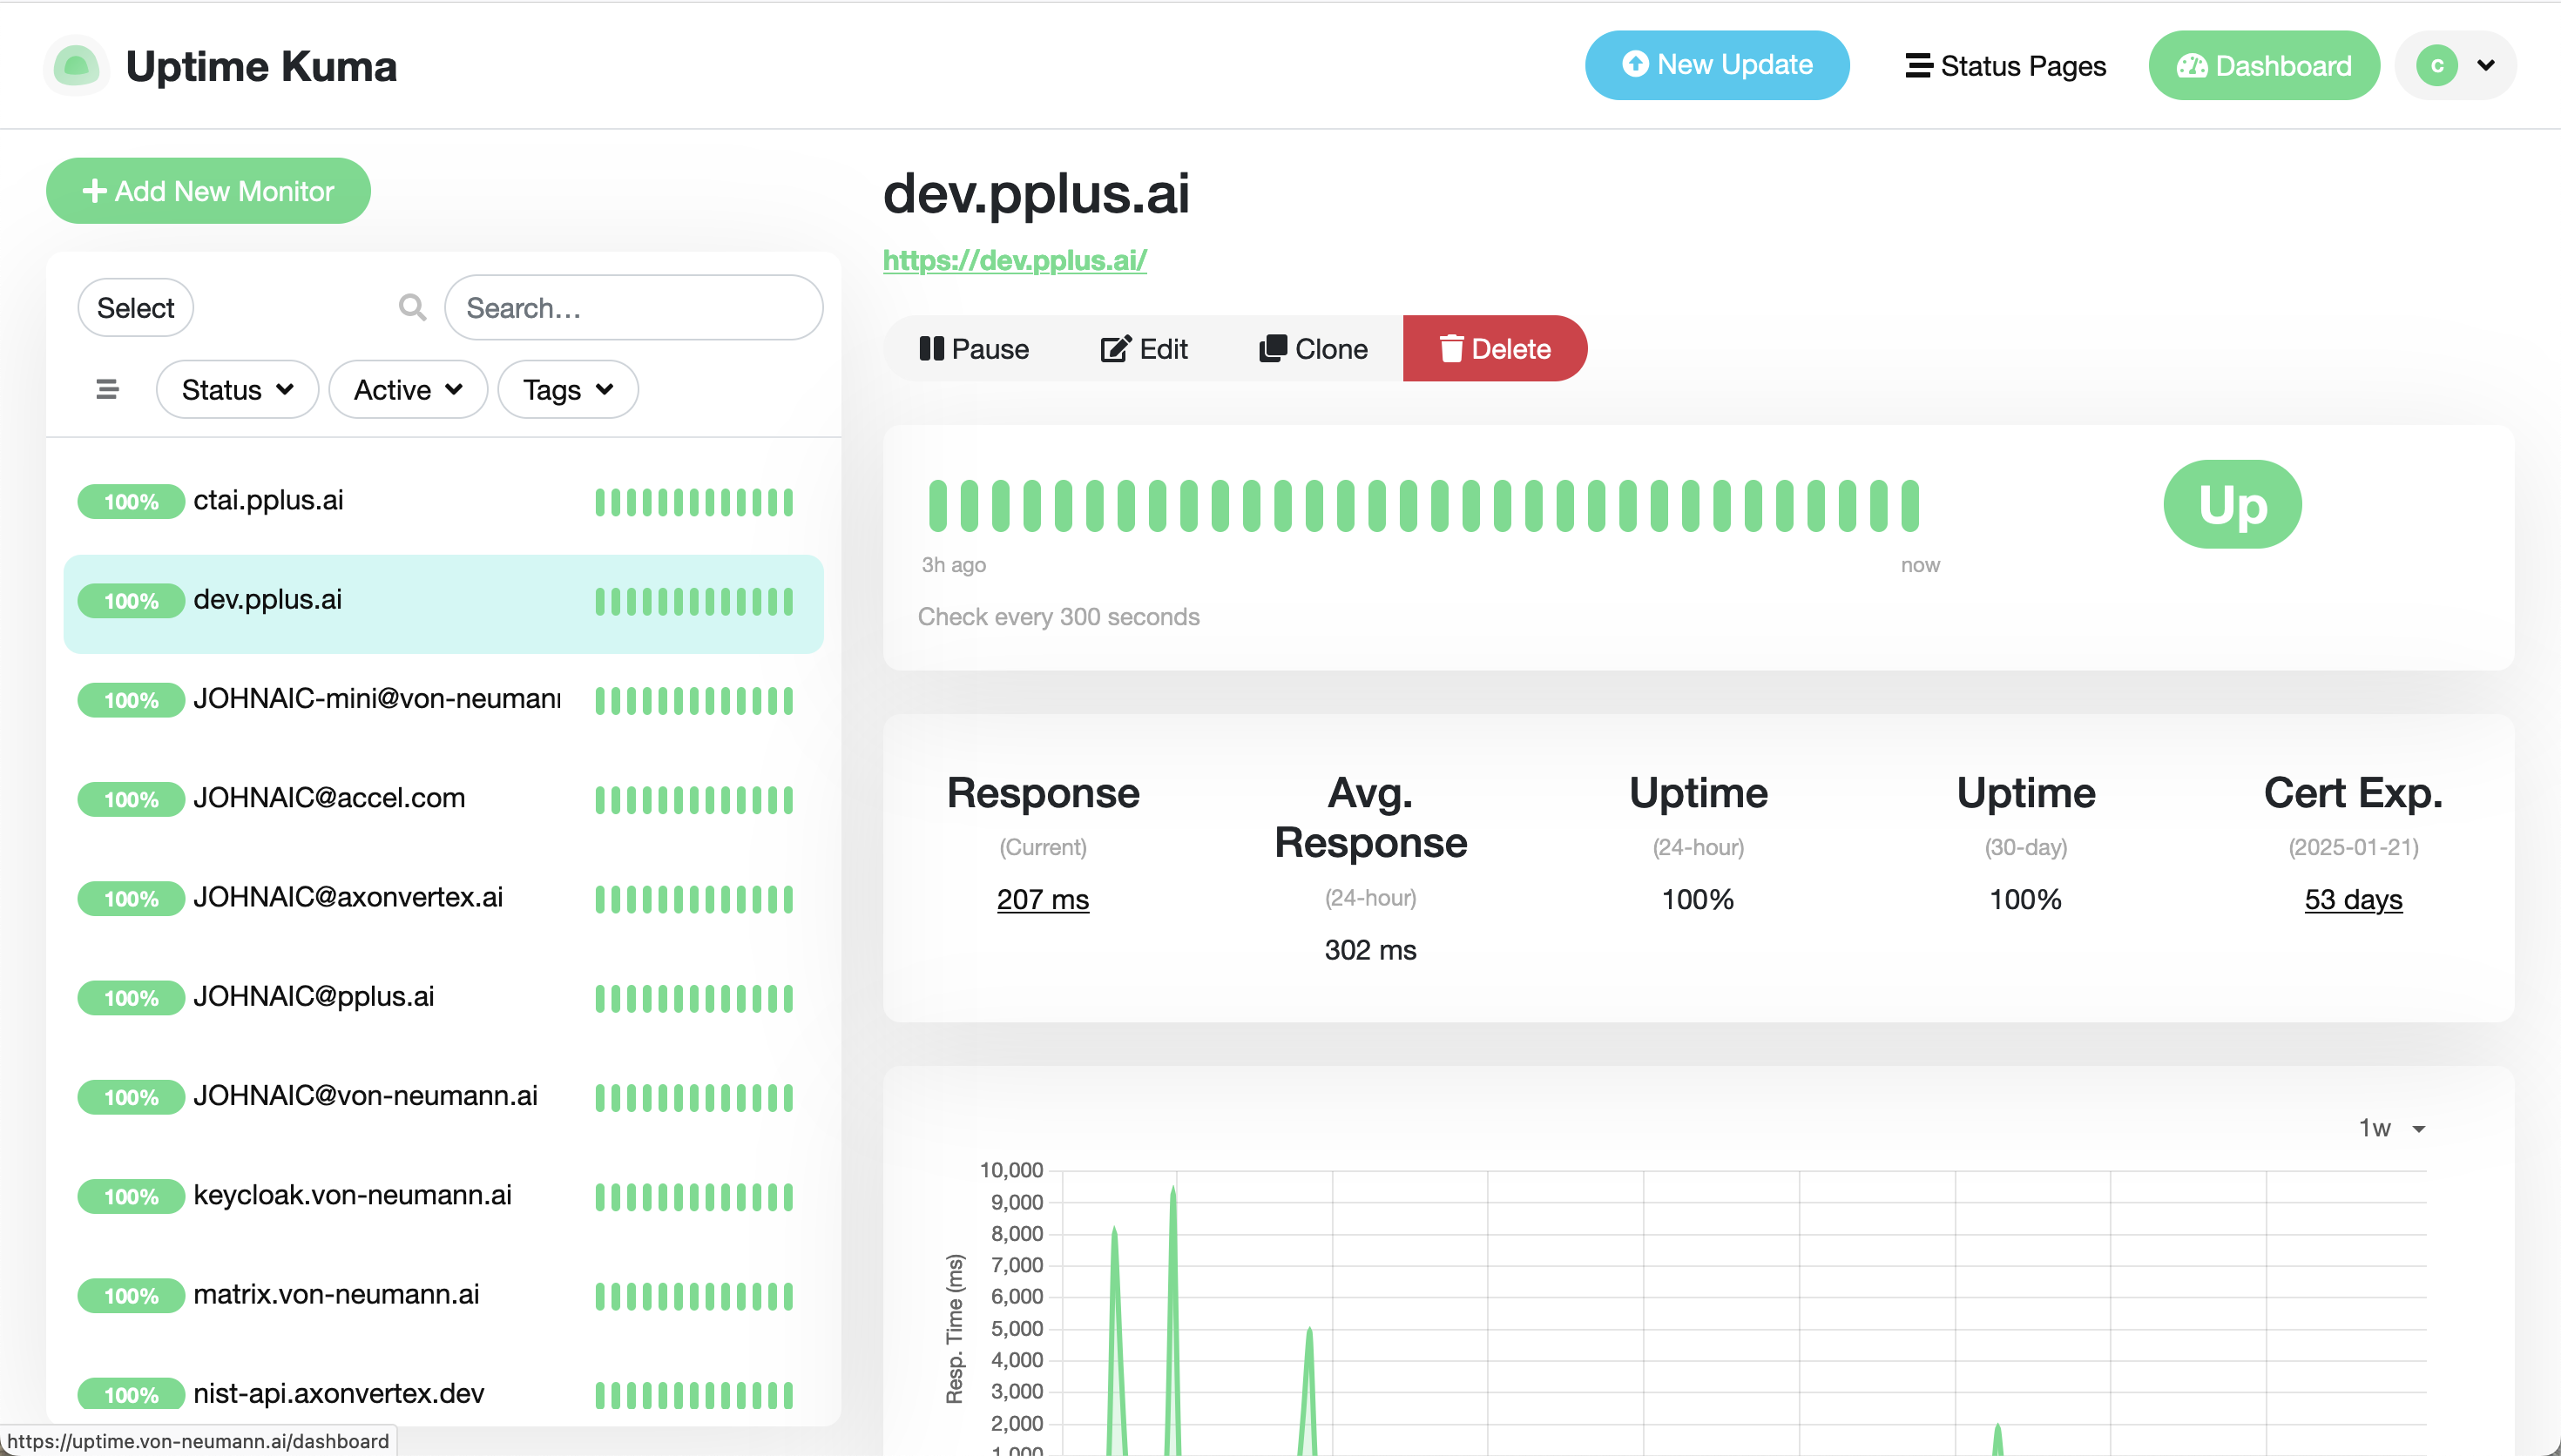The height and width of the screenshot is (1456, 2561).
Task: Click the 100% badge for keycloak.von-neumann.ai
Action: tap(131, 1196)
